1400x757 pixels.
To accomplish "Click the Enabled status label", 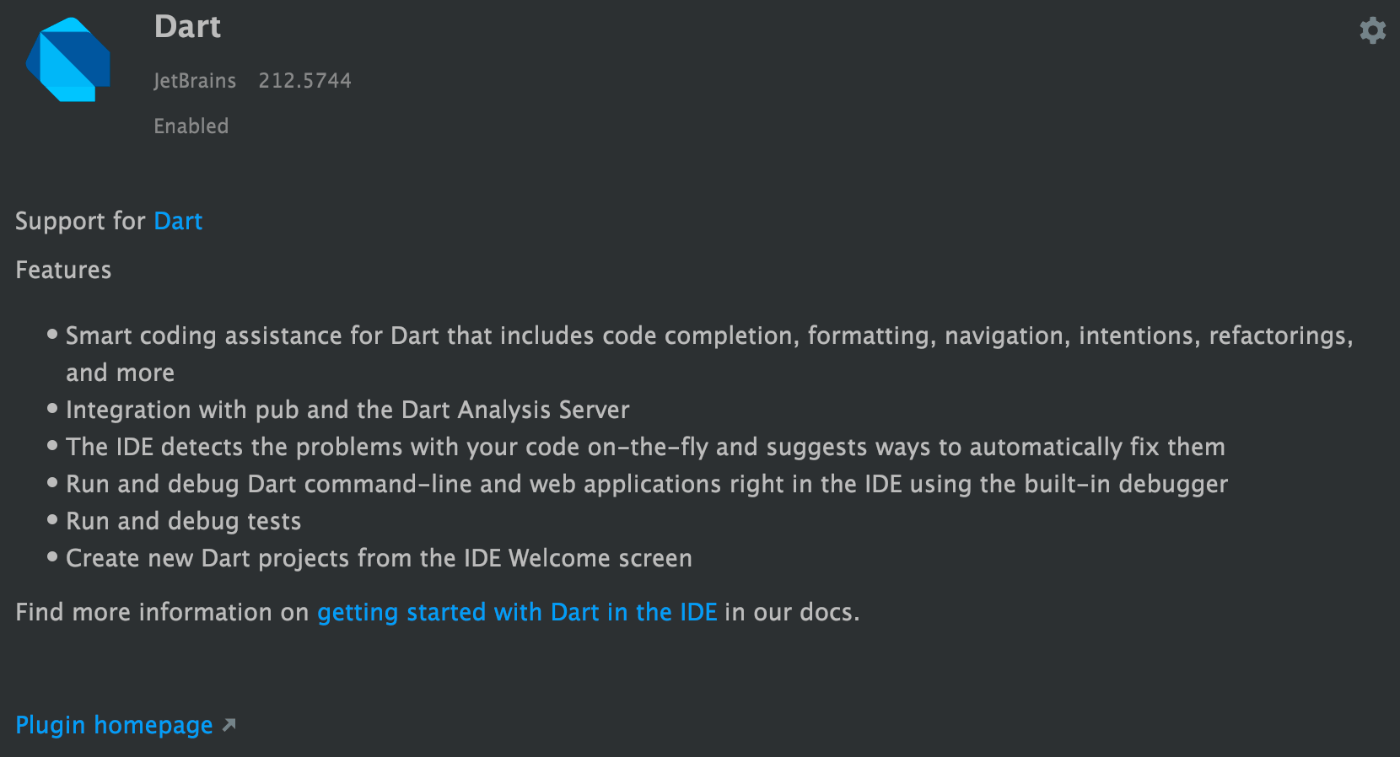I will 191,126.
